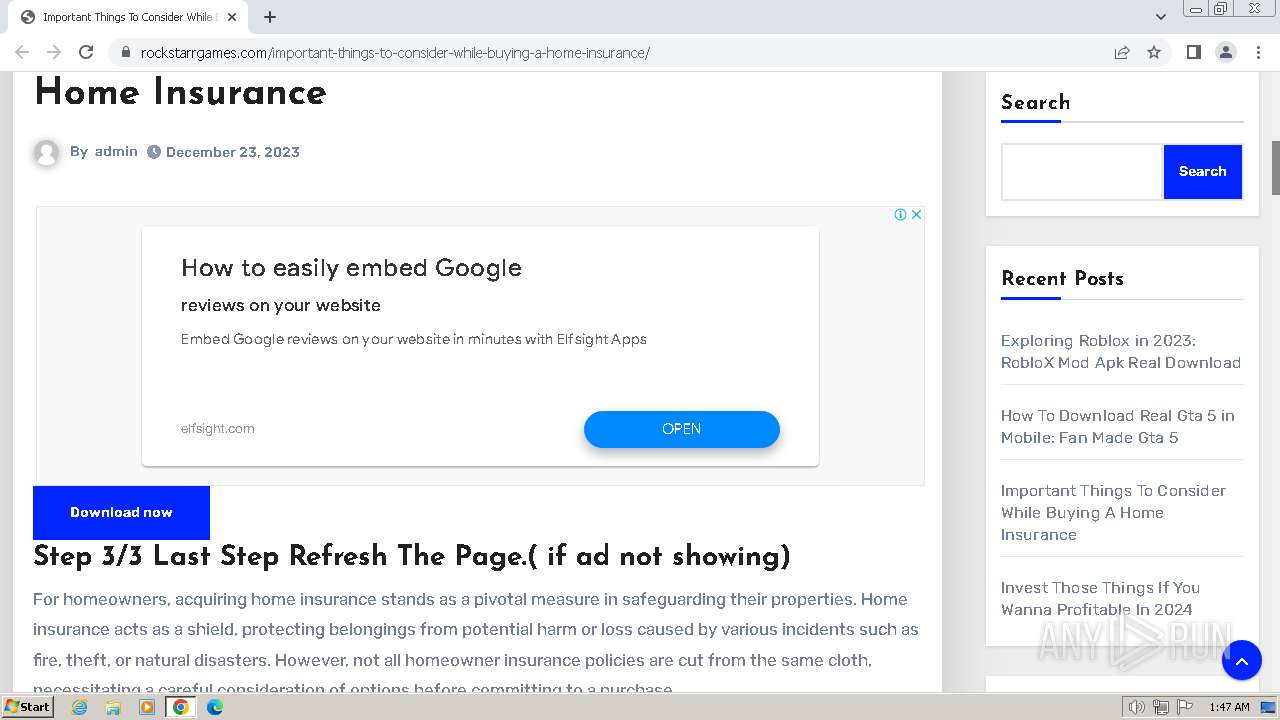Click the sidebar search text field
This screenshot has height=720, width=1280.
click(x=1082, y=172)
